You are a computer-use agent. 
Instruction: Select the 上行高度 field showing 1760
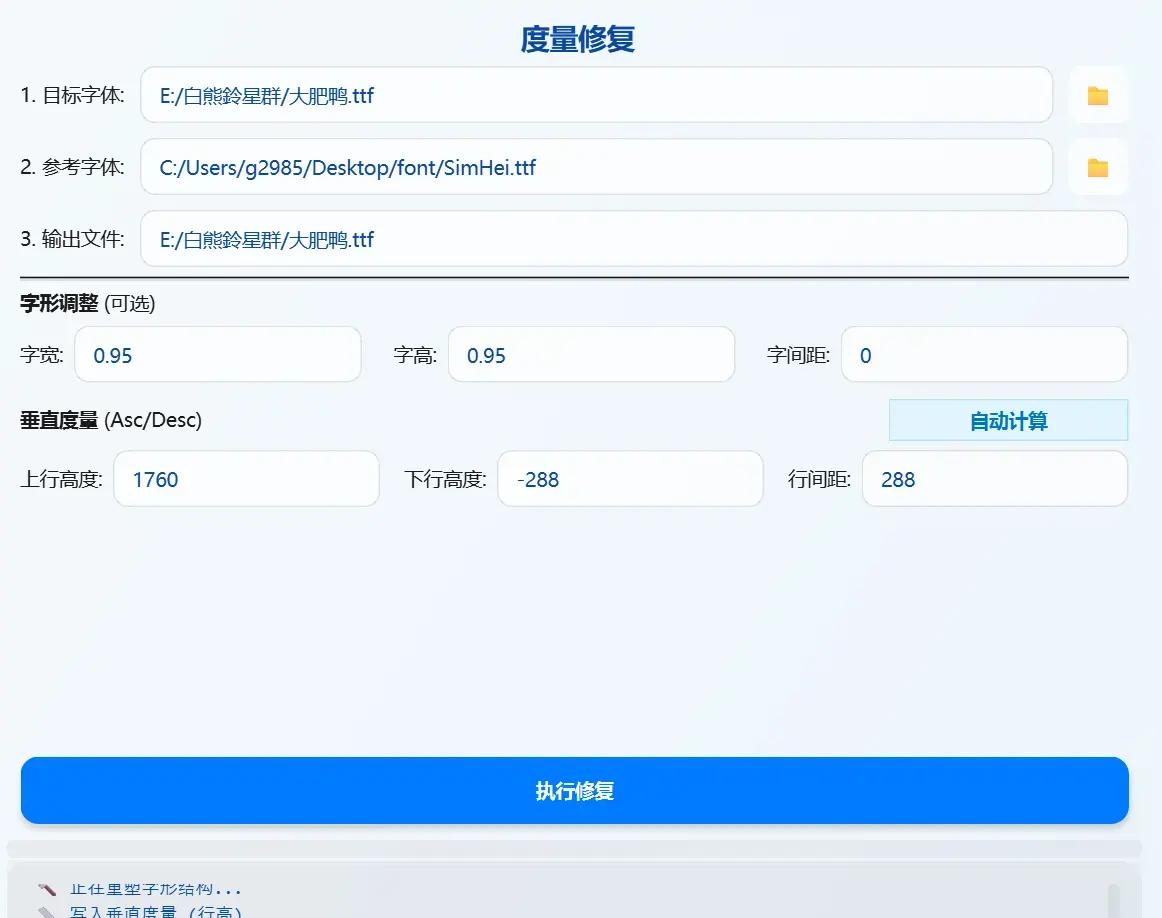[x=246, y=479]
